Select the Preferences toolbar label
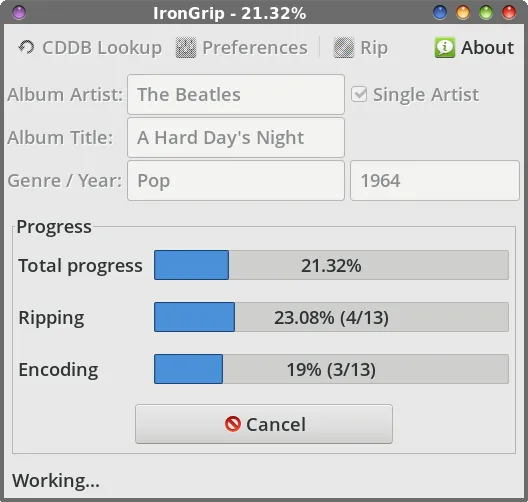Image resolution: width=528 pixels, height=502 pixels. pos(255,47)
